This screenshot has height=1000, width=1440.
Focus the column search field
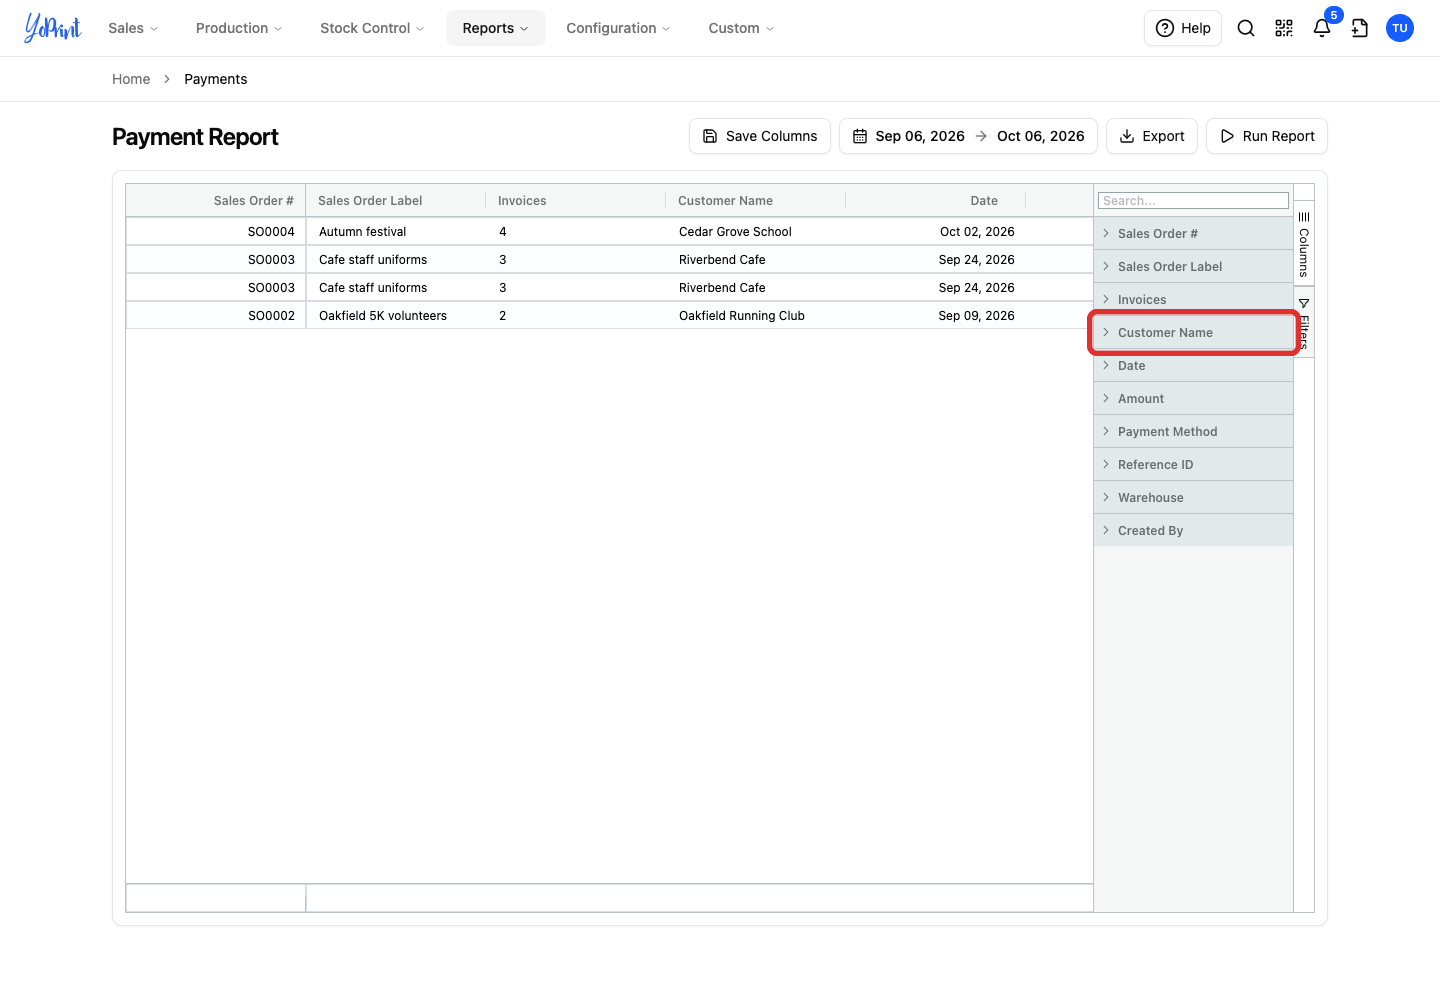(x=1193, y=200)
